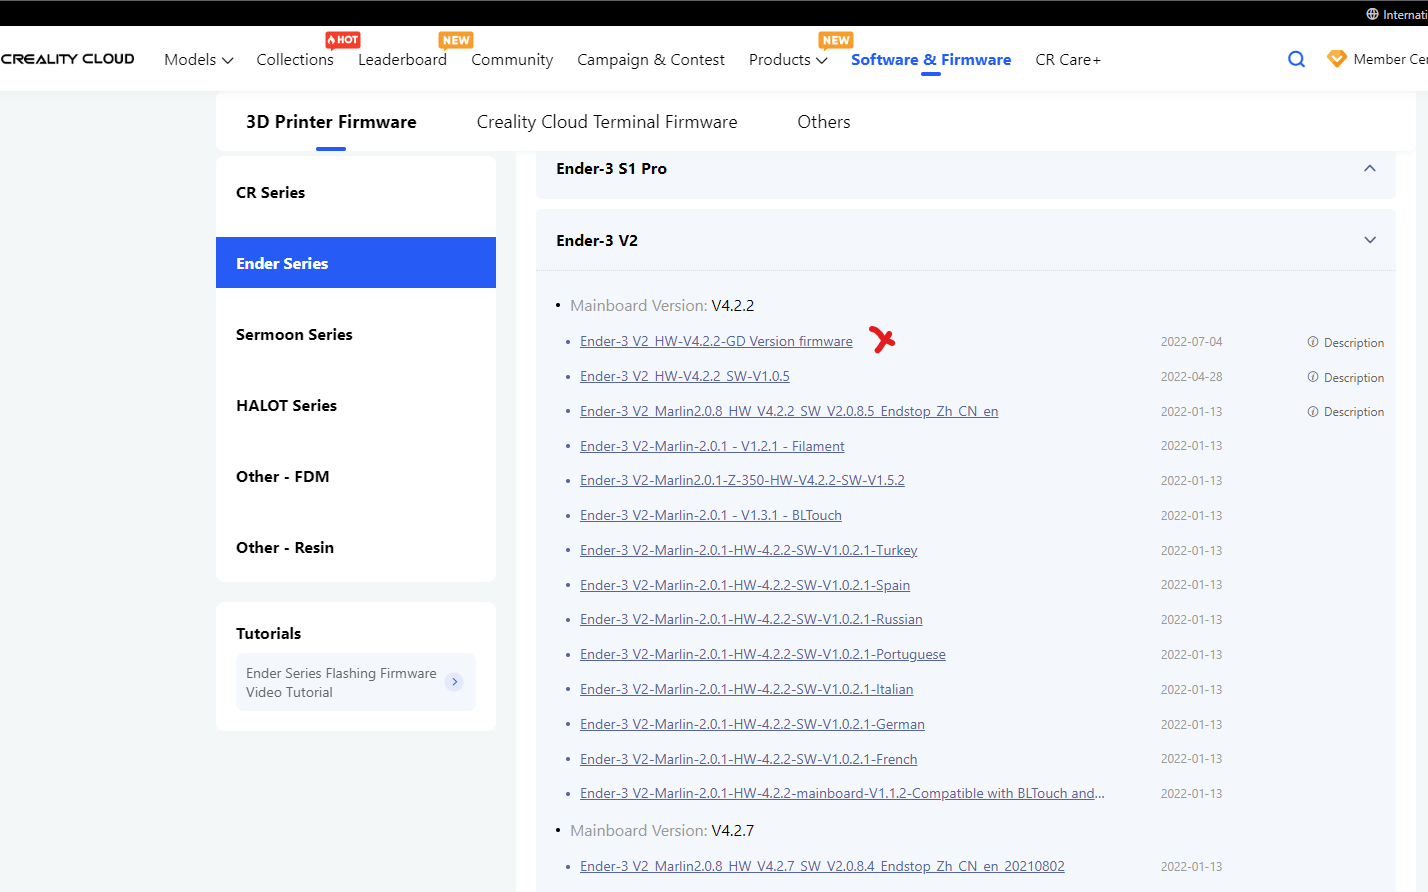Screen dimensions: 1428x892
Task: Switch to the Others tab
Action: click(824, 122)
